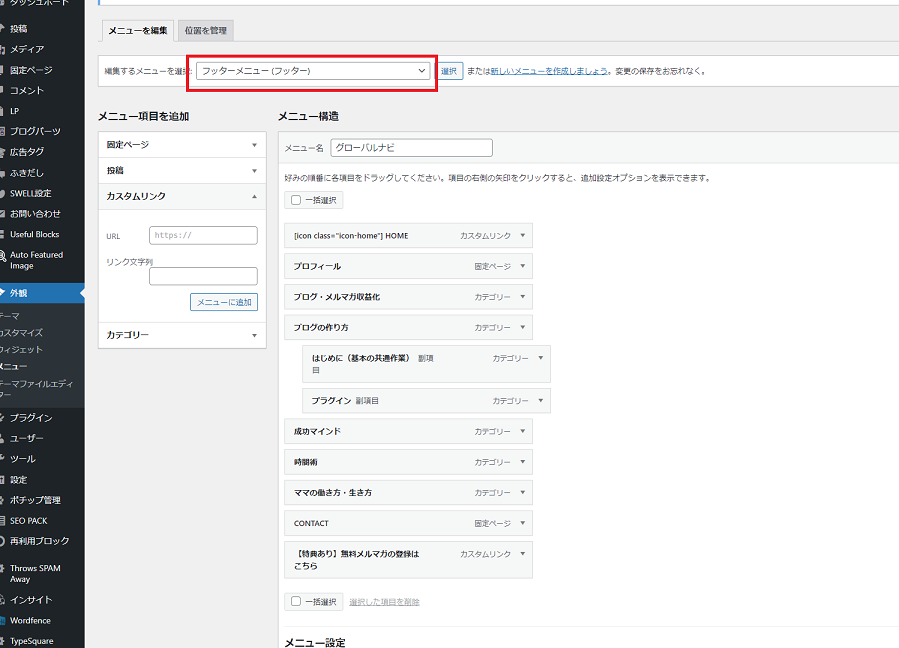Tick the 一括選択 checkbox above the HOME item
899x648 pixels.
point(296,200)
